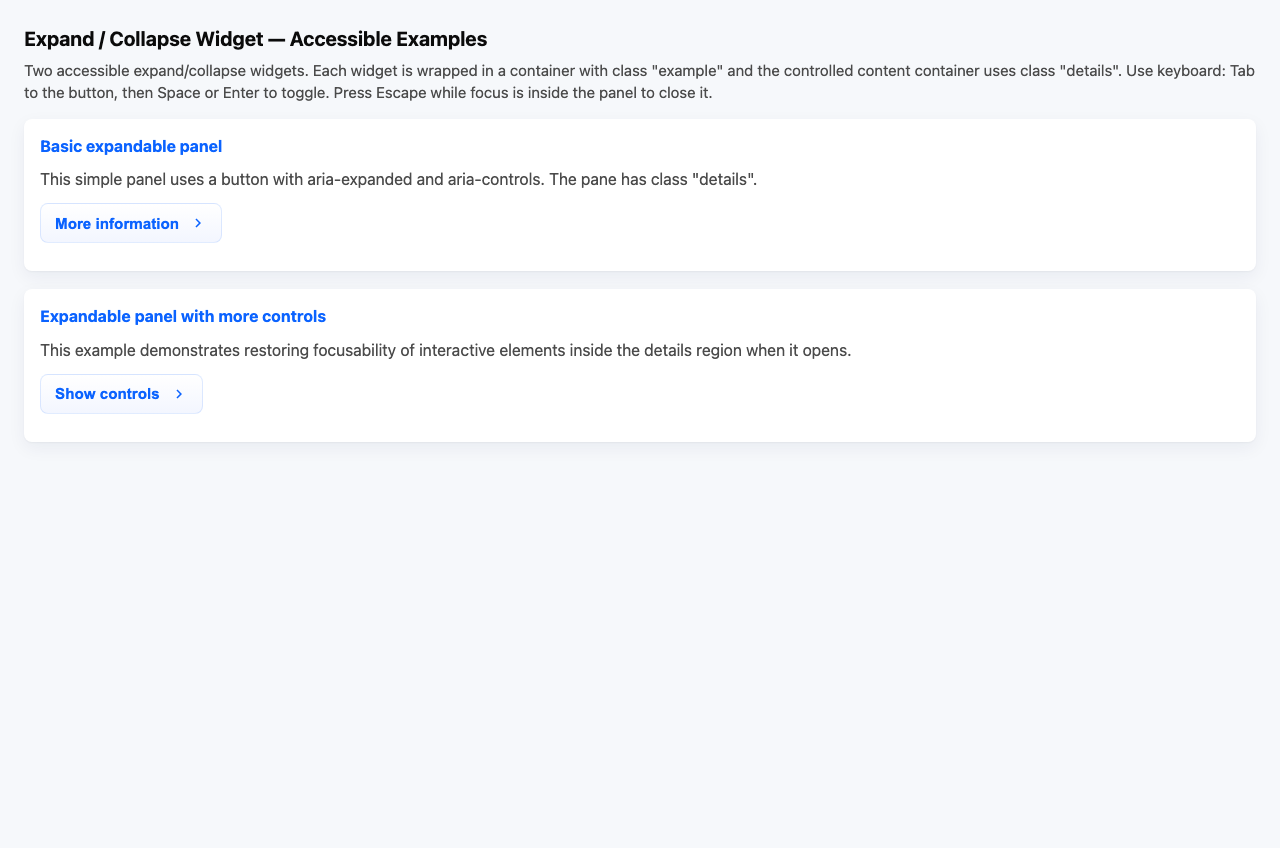Click the Basic expandable panel heading
Screen dimensions: 1280x848
130,146
